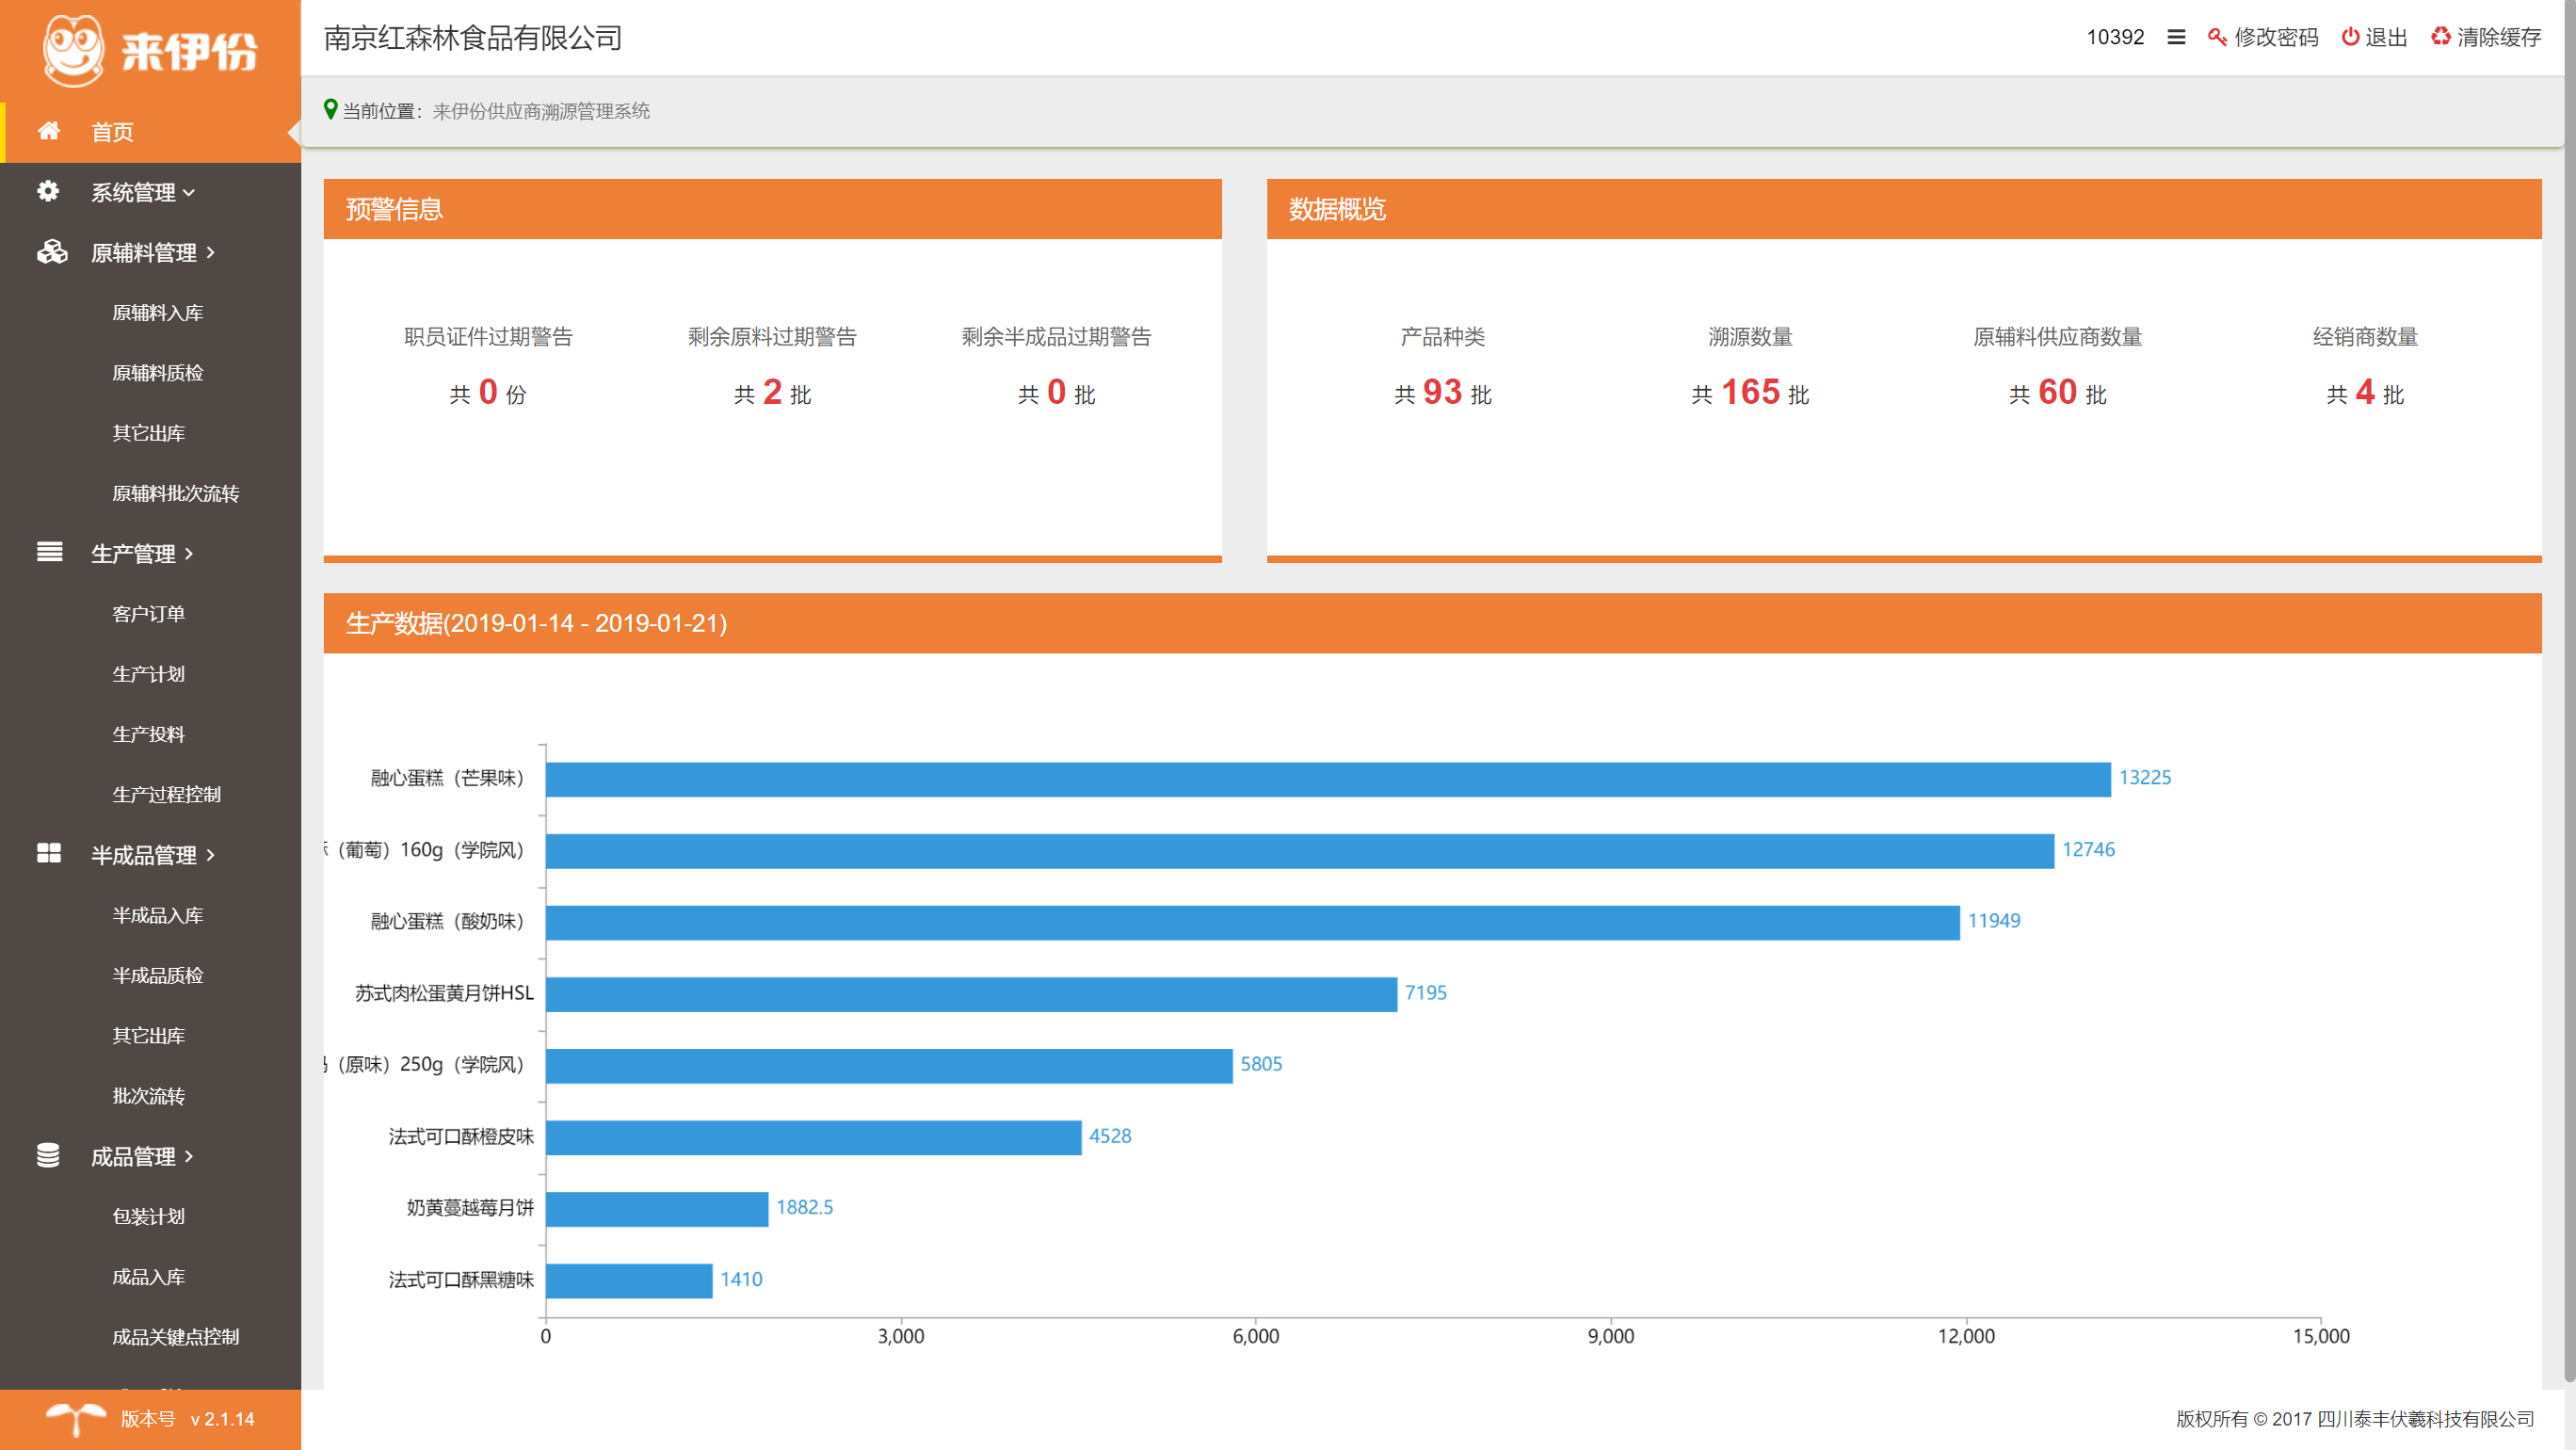The image size is (2576, 1450).
Task: Click the home icon beside 首页
Action: (x=48, y=131)
